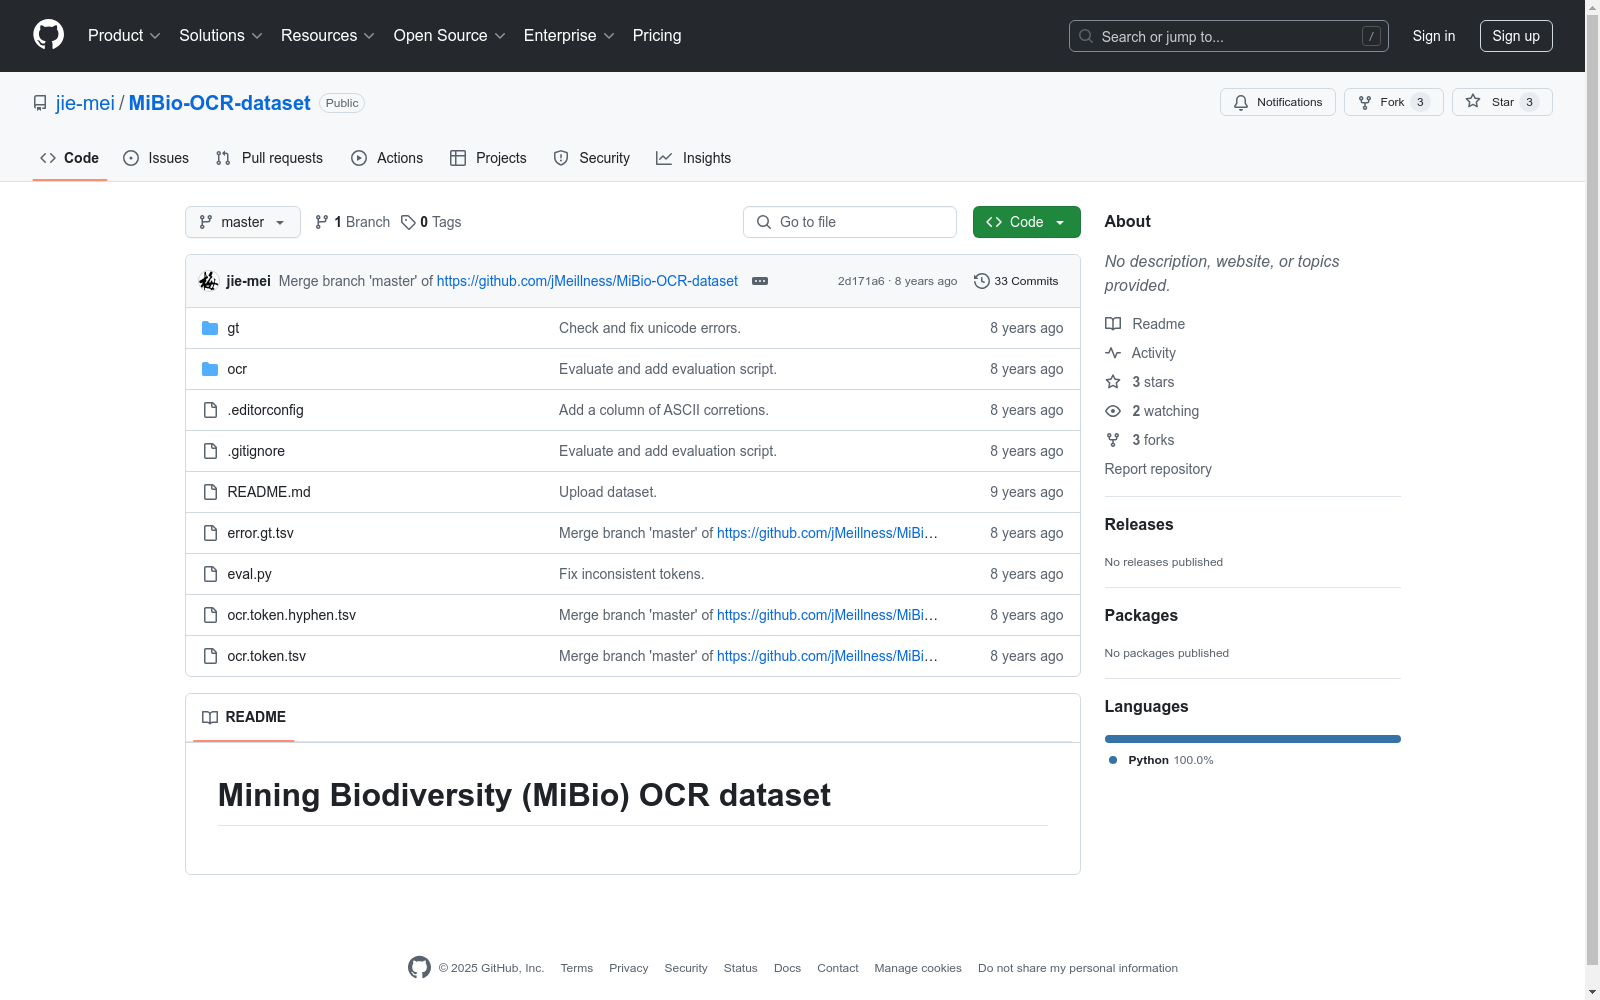Image resolution: width=1600 pixels, height=1000 pixels.
Task: Click the Sign up button
Action: click(x=1516, y=36)
